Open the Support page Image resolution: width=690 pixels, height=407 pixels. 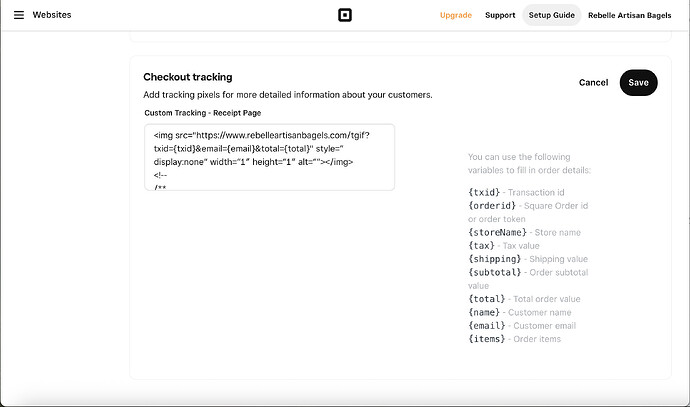(500, 15)
